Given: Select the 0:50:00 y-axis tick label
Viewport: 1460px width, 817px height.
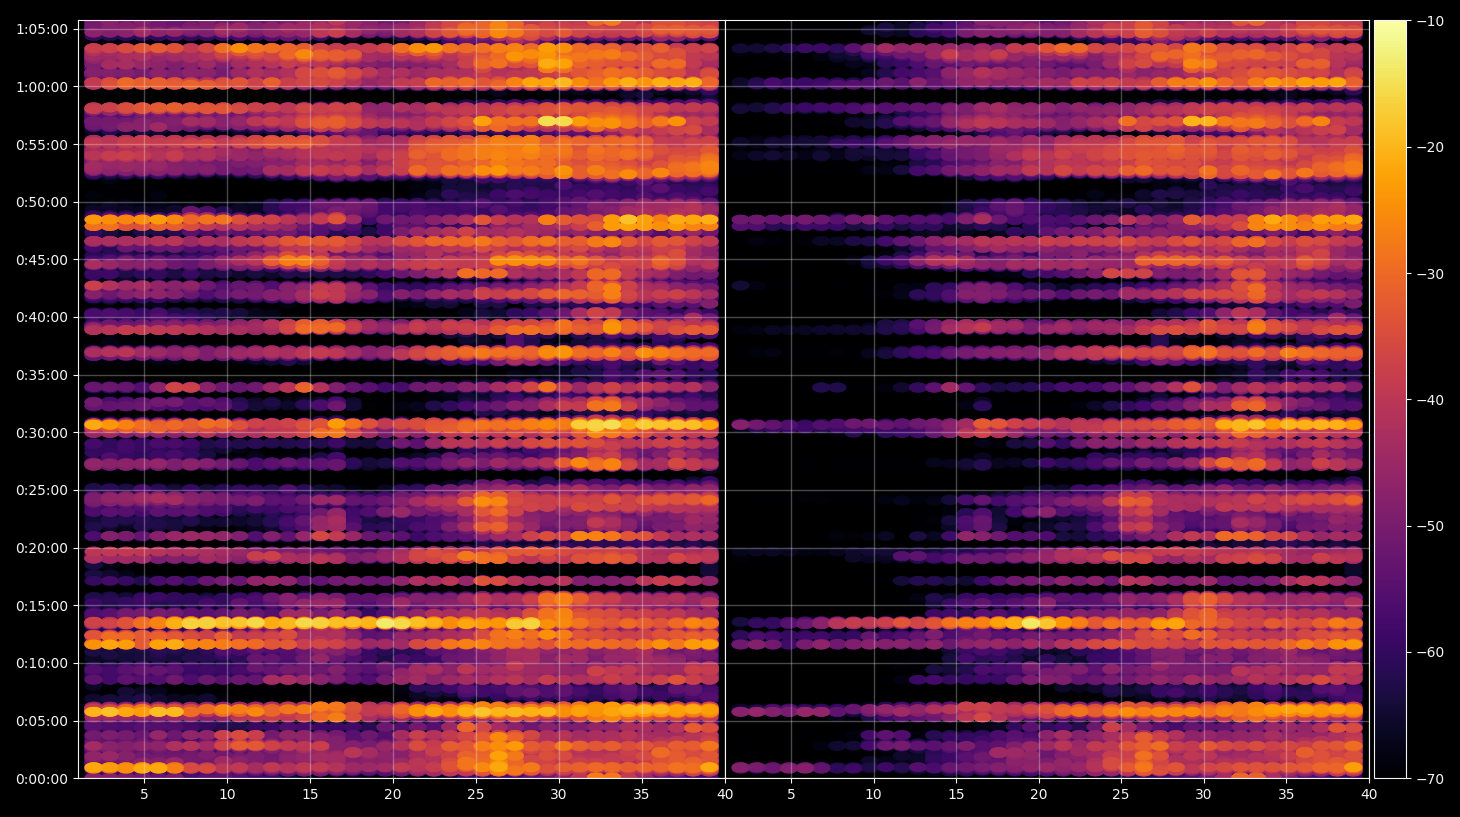Looking at the screenshot, I should click(x=42, y=202).
